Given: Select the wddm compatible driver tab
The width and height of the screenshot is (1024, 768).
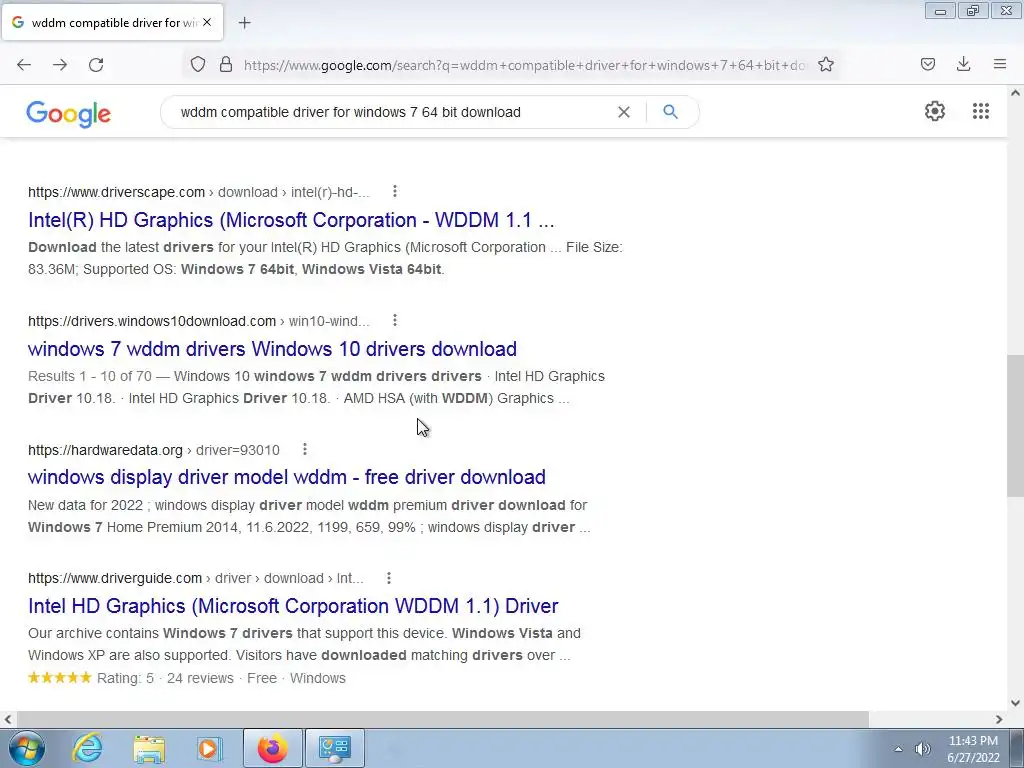Looking at the screenshot, I should tap(112, 22).
